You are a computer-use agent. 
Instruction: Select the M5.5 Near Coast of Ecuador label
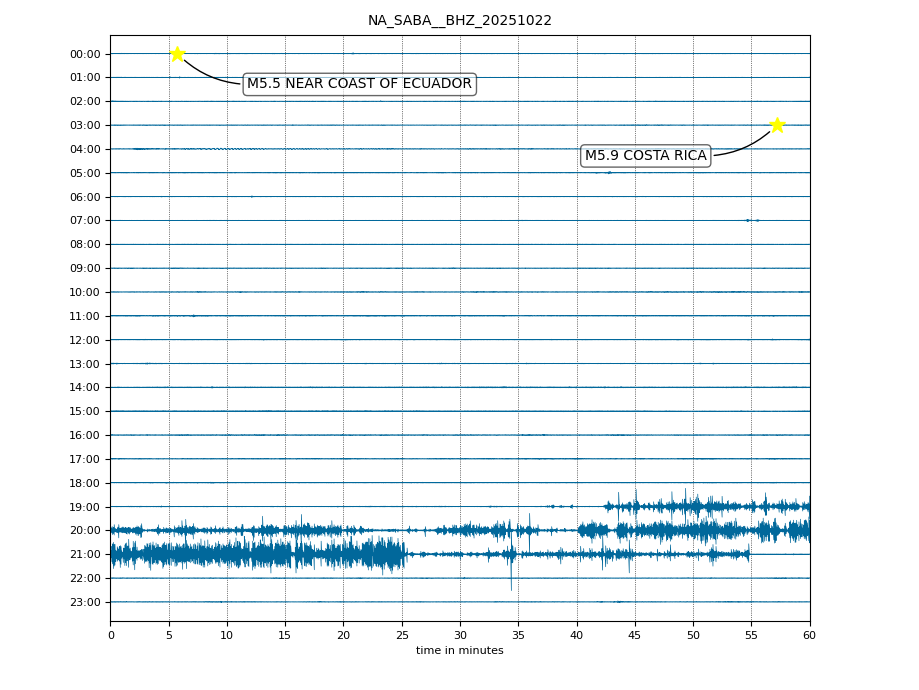pyautogui.click(x=359, y=84)
